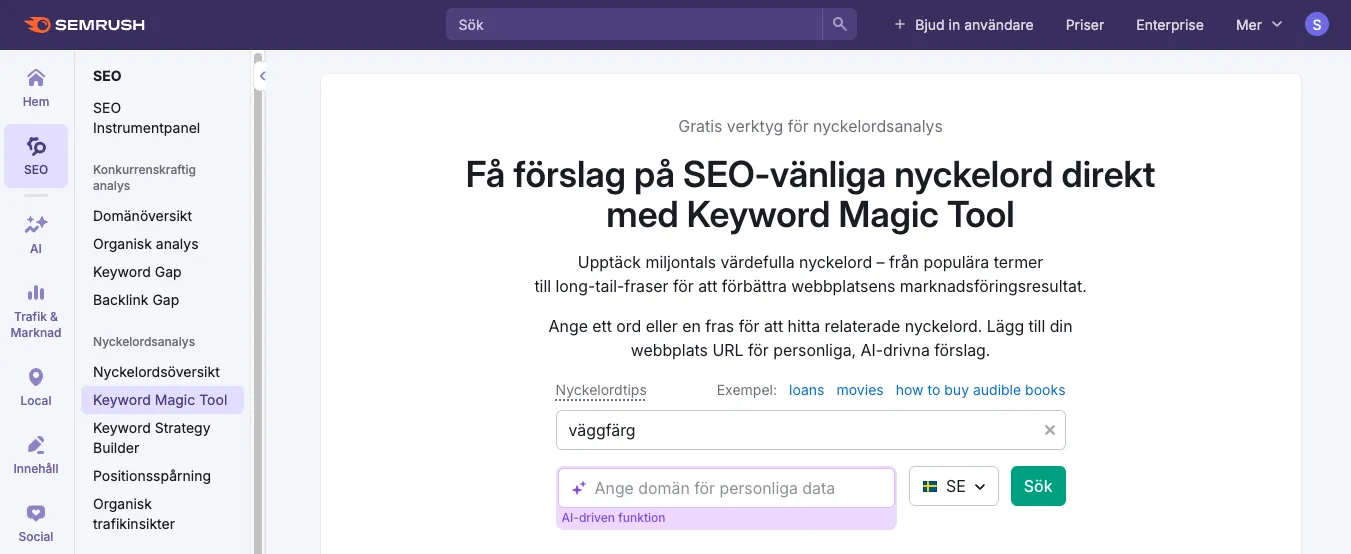
Task: Click the SEO heading in the menu
Action: [107, 76]
